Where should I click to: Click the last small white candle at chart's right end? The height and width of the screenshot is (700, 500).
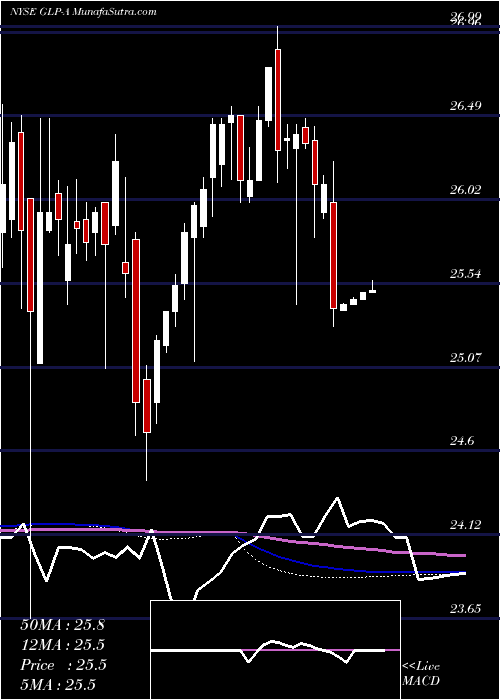(372, 290)
